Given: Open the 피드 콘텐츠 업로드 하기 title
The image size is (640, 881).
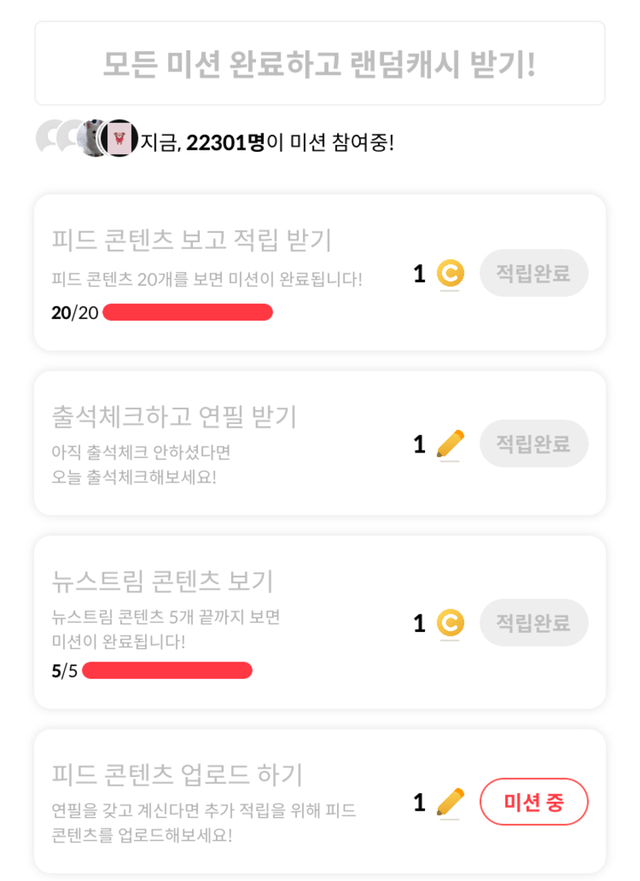Looking at the screenshot, I should 177,774.
